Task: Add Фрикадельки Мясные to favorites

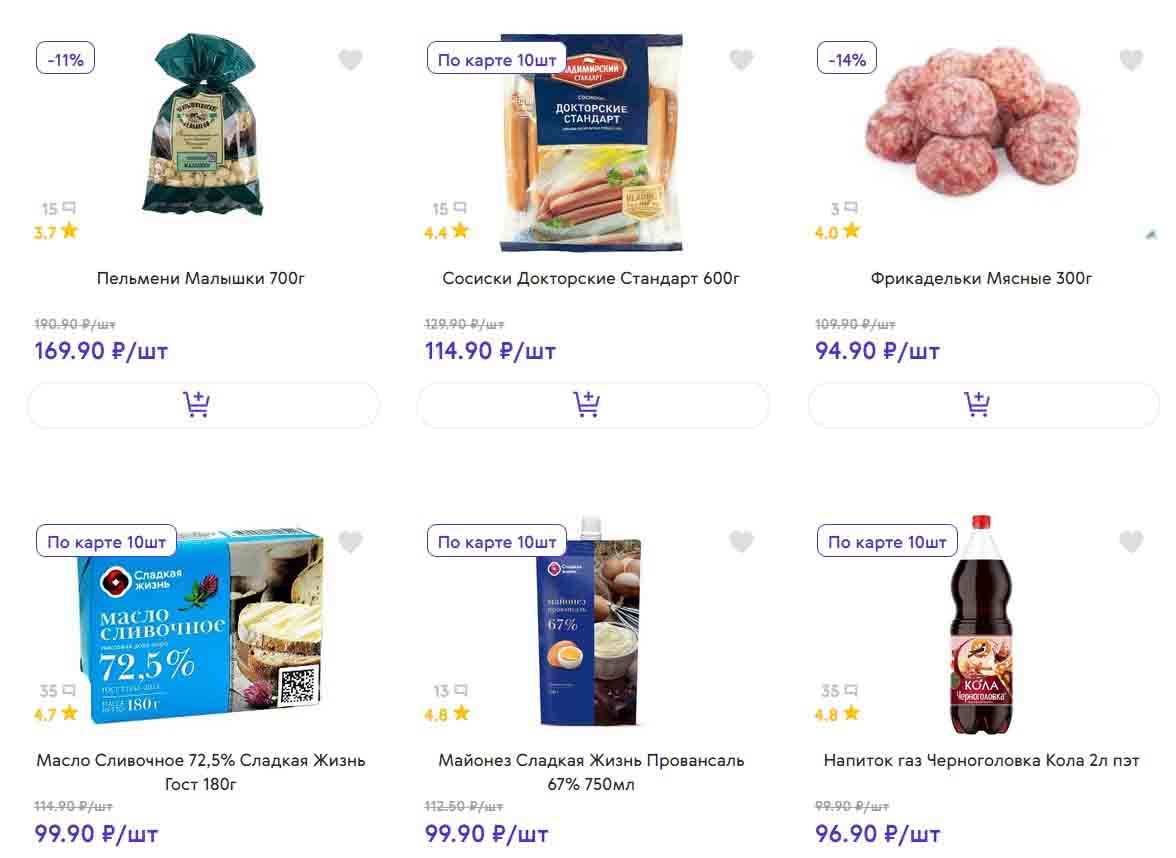Action: coord(1131,60)
